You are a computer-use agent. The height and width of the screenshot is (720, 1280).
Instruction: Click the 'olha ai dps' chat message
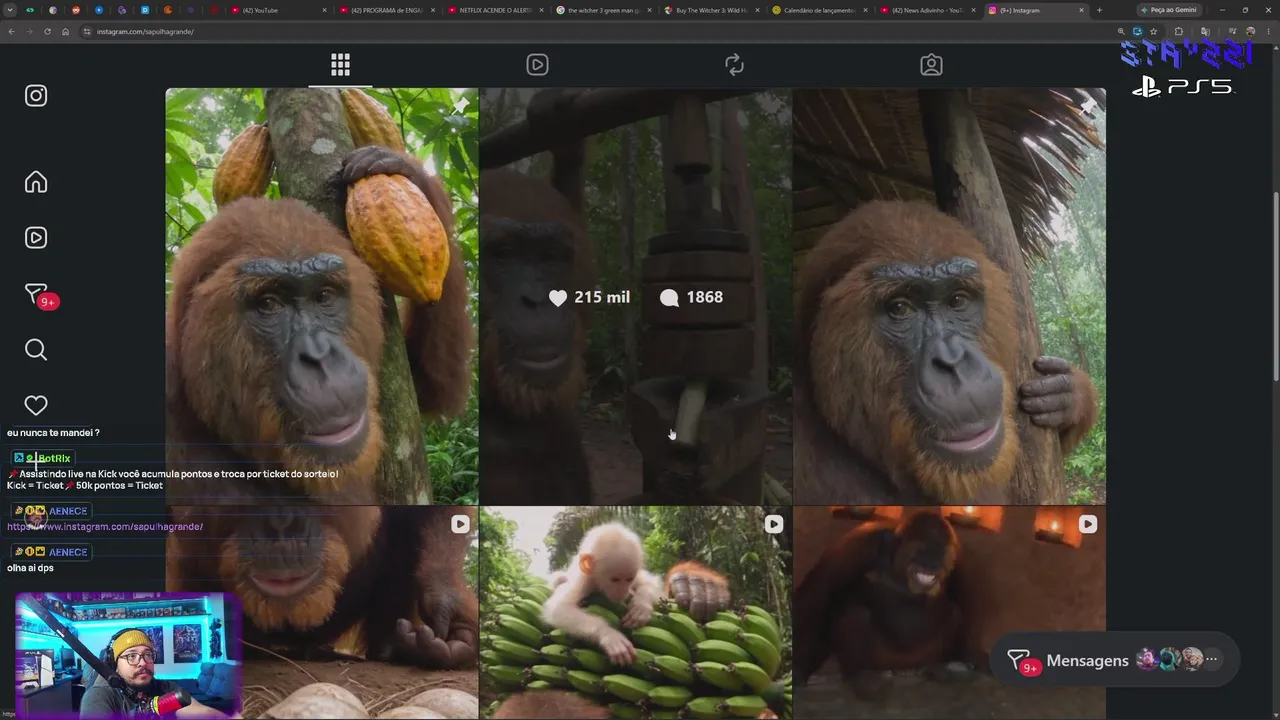point(30,568)
